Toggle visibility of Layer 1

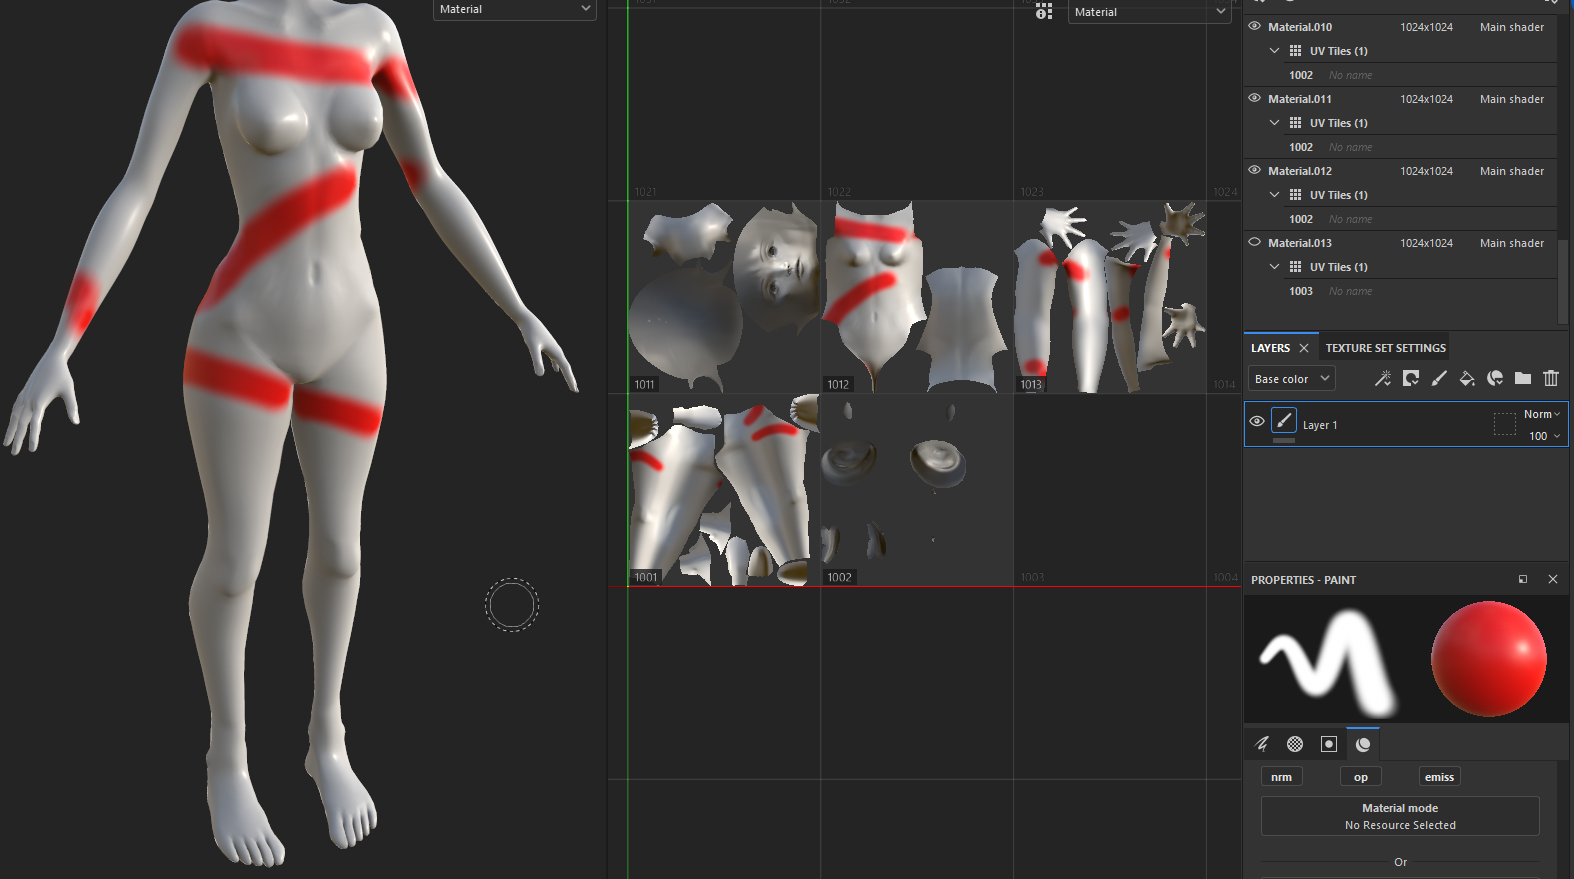pos(1257,422)
